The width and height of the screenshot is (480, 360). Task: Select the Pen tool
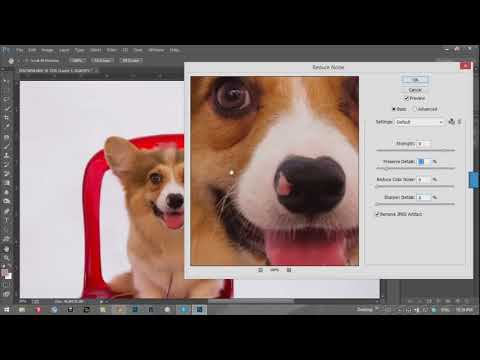[x=6, y=211]
